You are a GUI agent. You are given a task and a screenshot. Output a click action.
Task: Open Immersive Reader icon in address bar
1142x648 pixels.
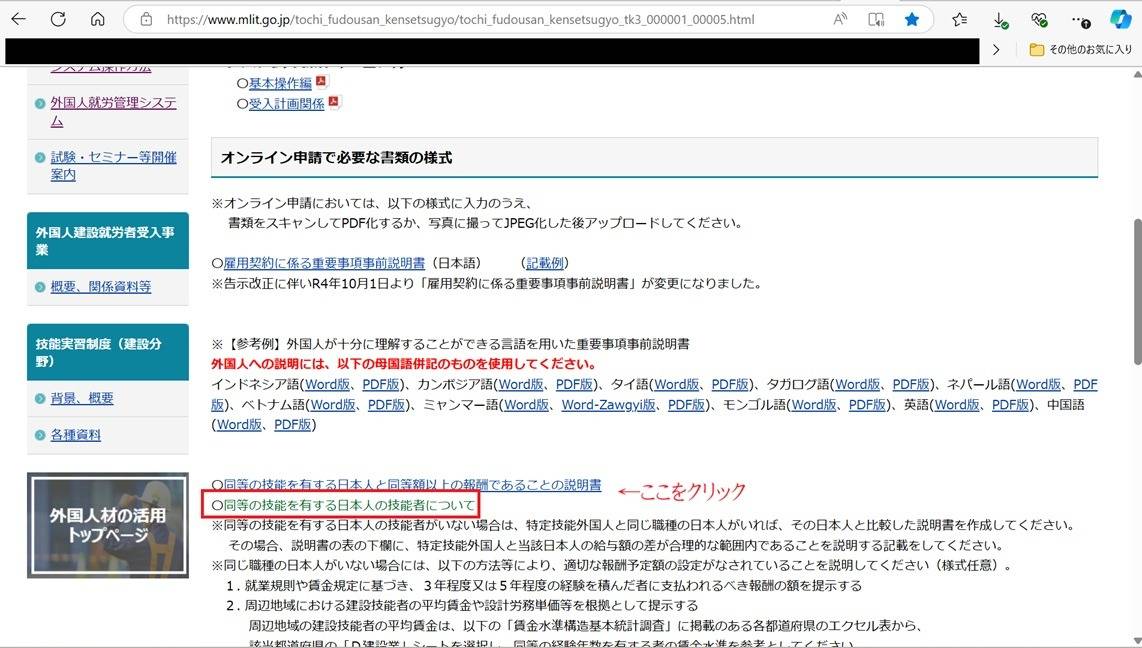click(876, 19)
